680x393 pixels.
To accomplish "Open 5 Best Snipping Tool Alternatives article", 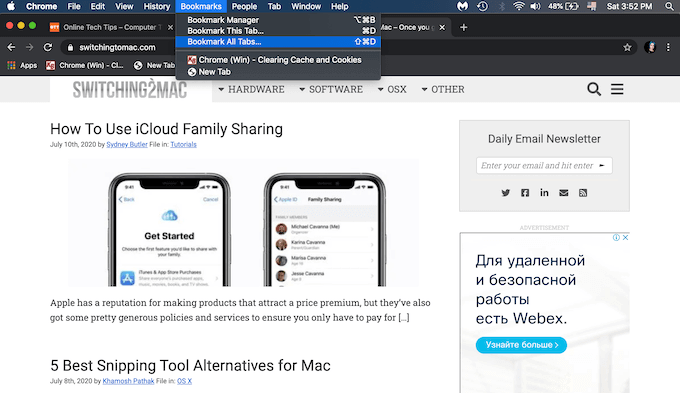I will [190, 366].
